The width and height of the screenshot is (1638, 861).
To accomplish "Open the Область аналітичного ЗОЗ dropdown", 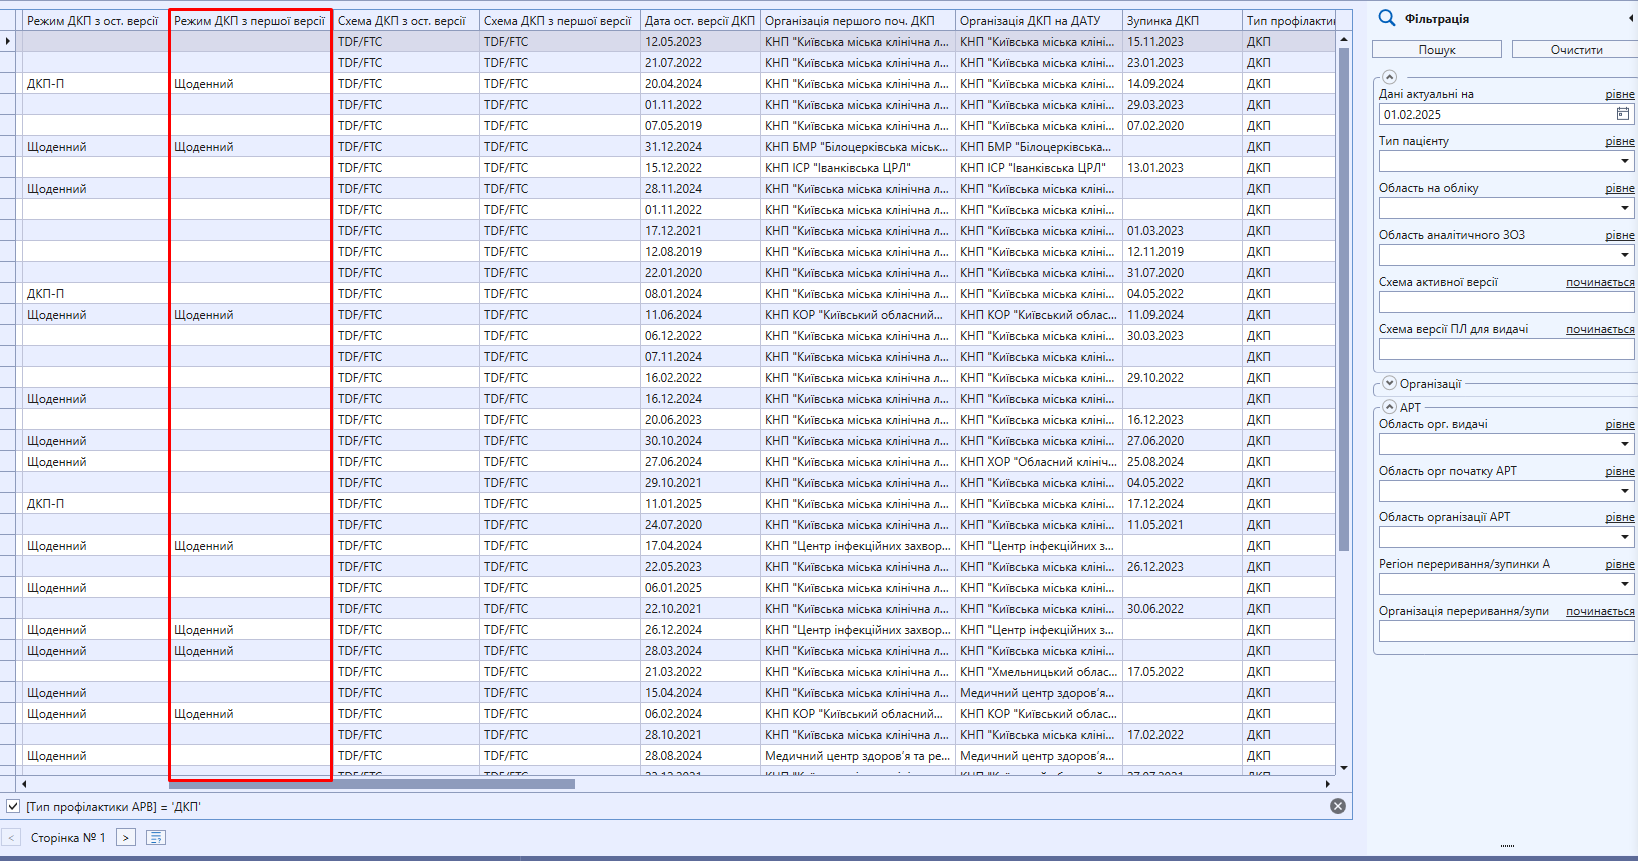I will (1624, 255).
